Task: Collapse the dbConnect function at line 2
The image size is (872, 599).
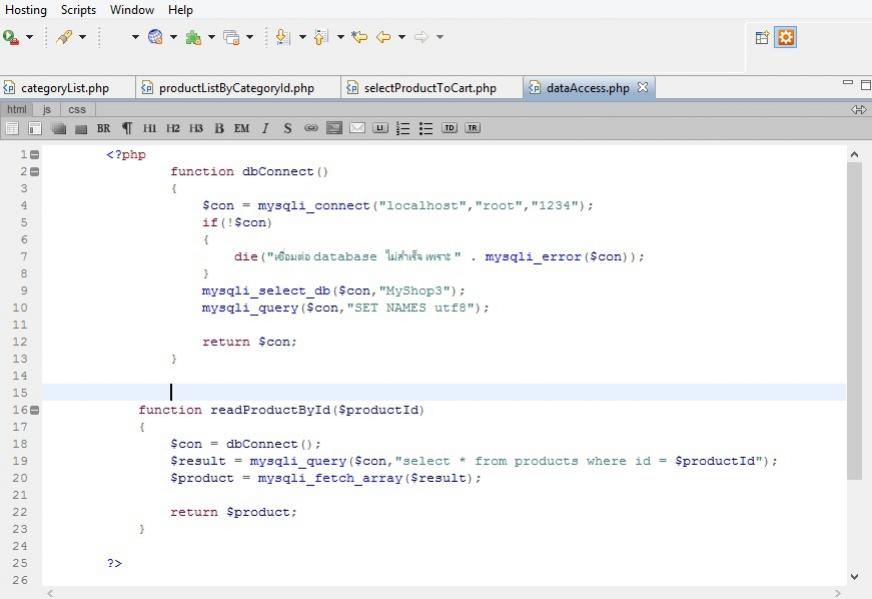Action: point(34,171)
